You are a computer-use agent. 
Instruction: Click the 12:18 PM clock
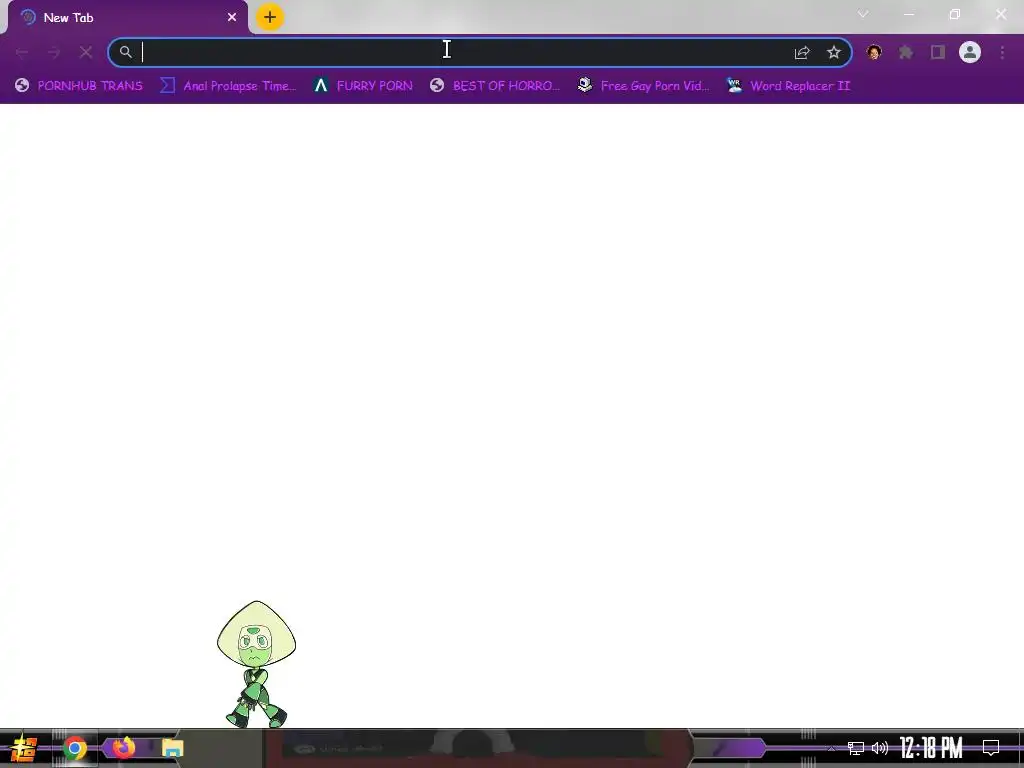pyautogui.click(x=931, y=748)
